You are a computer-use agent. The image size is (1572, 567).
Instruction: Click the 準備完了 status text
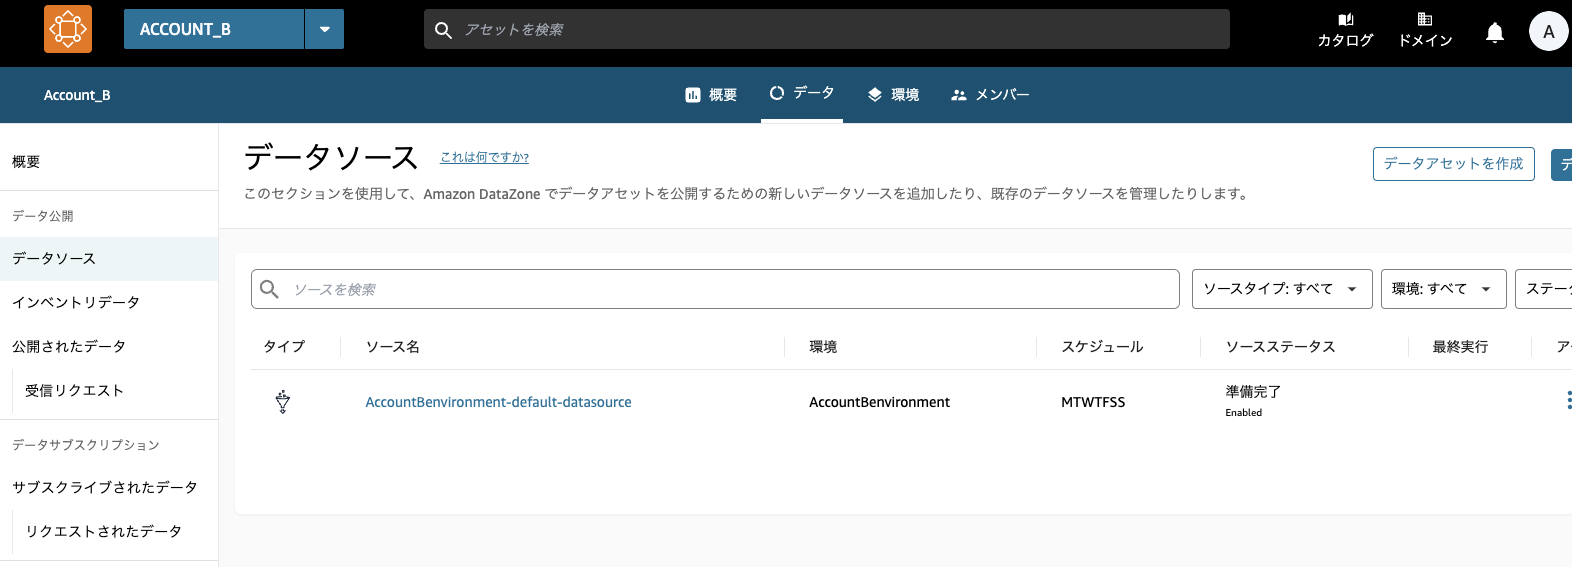pos(1253,392)
